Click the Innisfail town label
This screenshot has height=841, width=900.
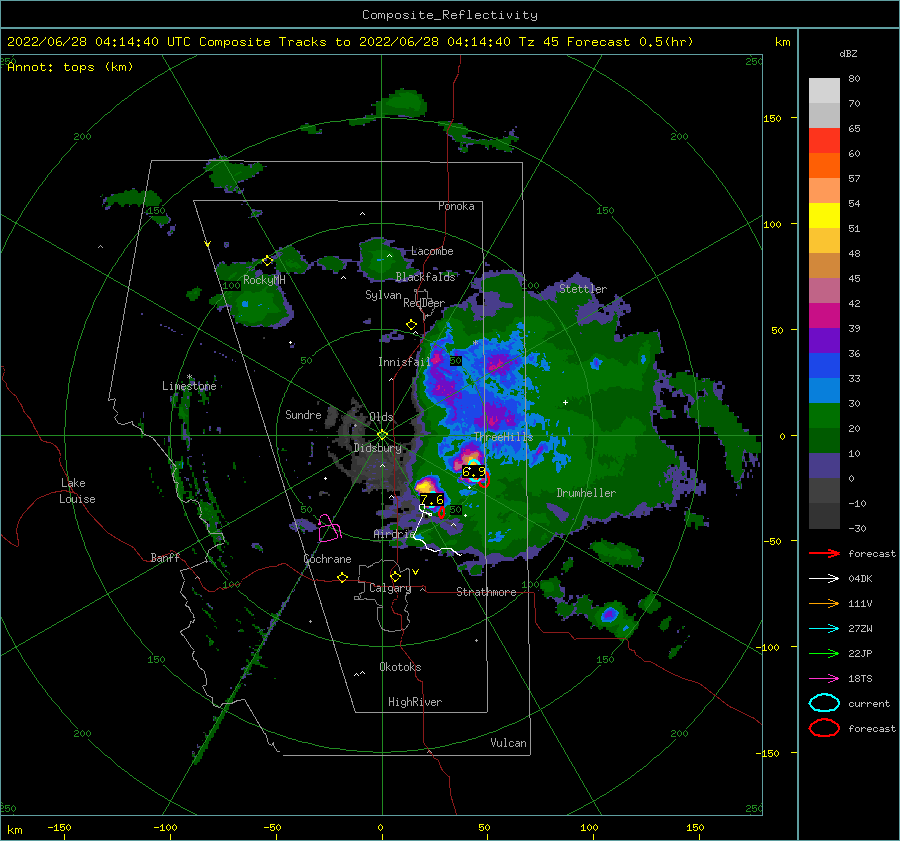(404, 362)
